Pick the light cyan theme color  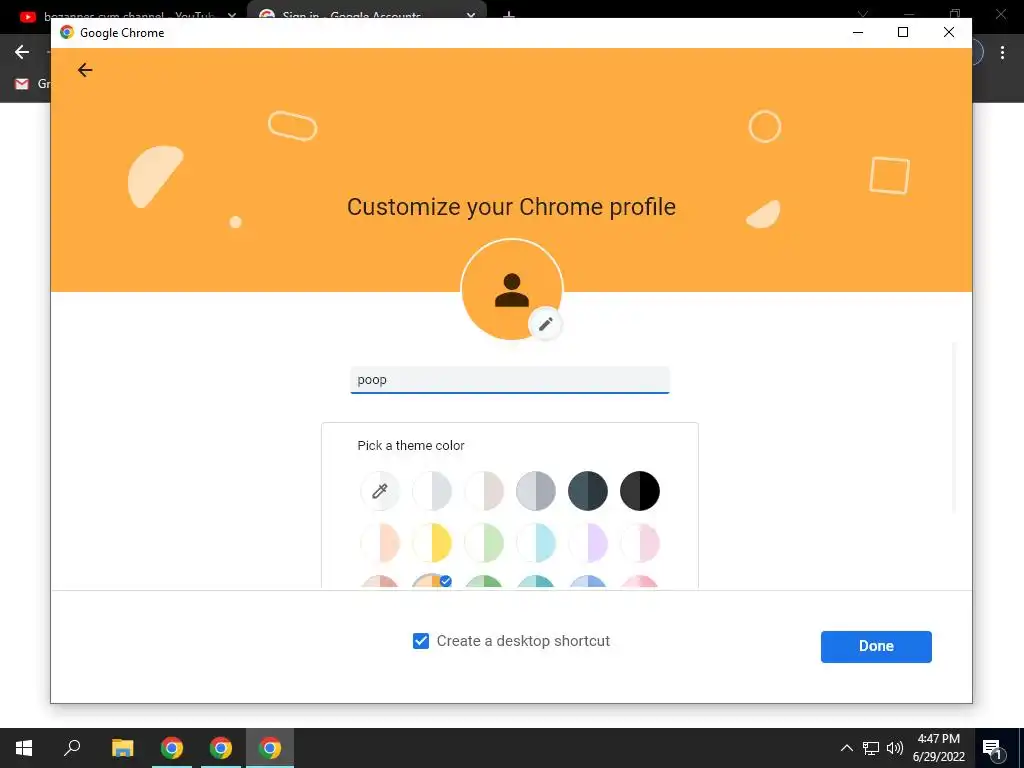[536, 543]
